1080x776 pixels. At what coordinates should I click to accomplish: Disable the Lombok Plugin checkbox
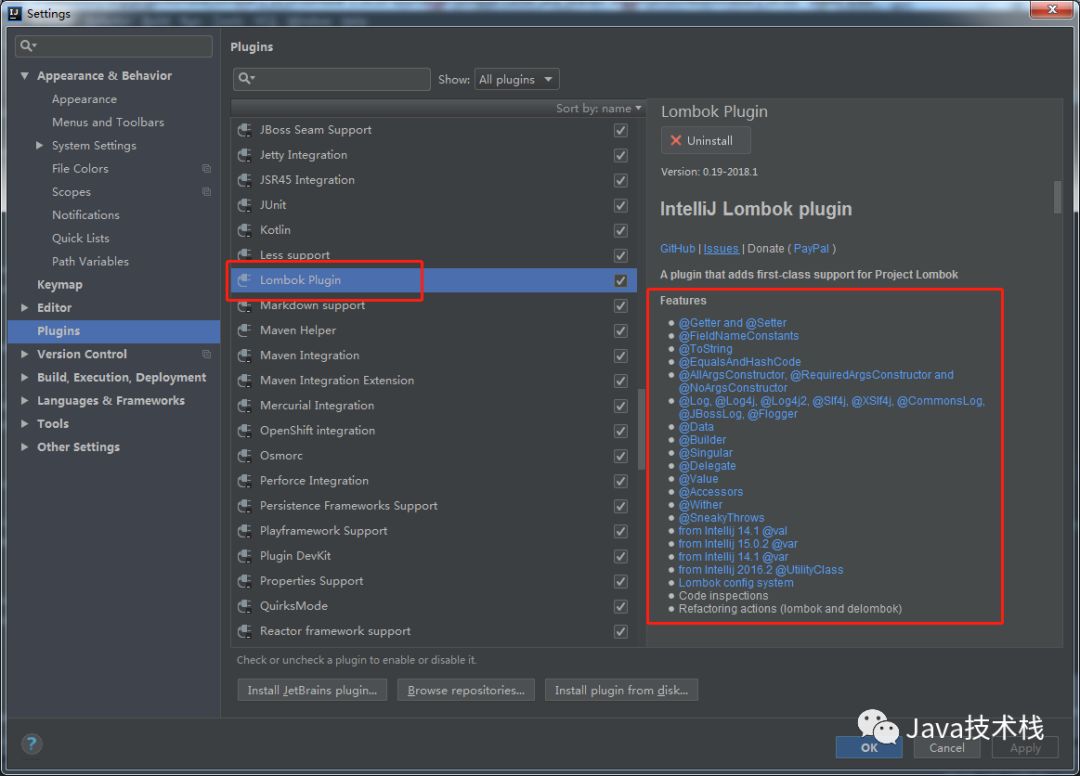point(621,280)
